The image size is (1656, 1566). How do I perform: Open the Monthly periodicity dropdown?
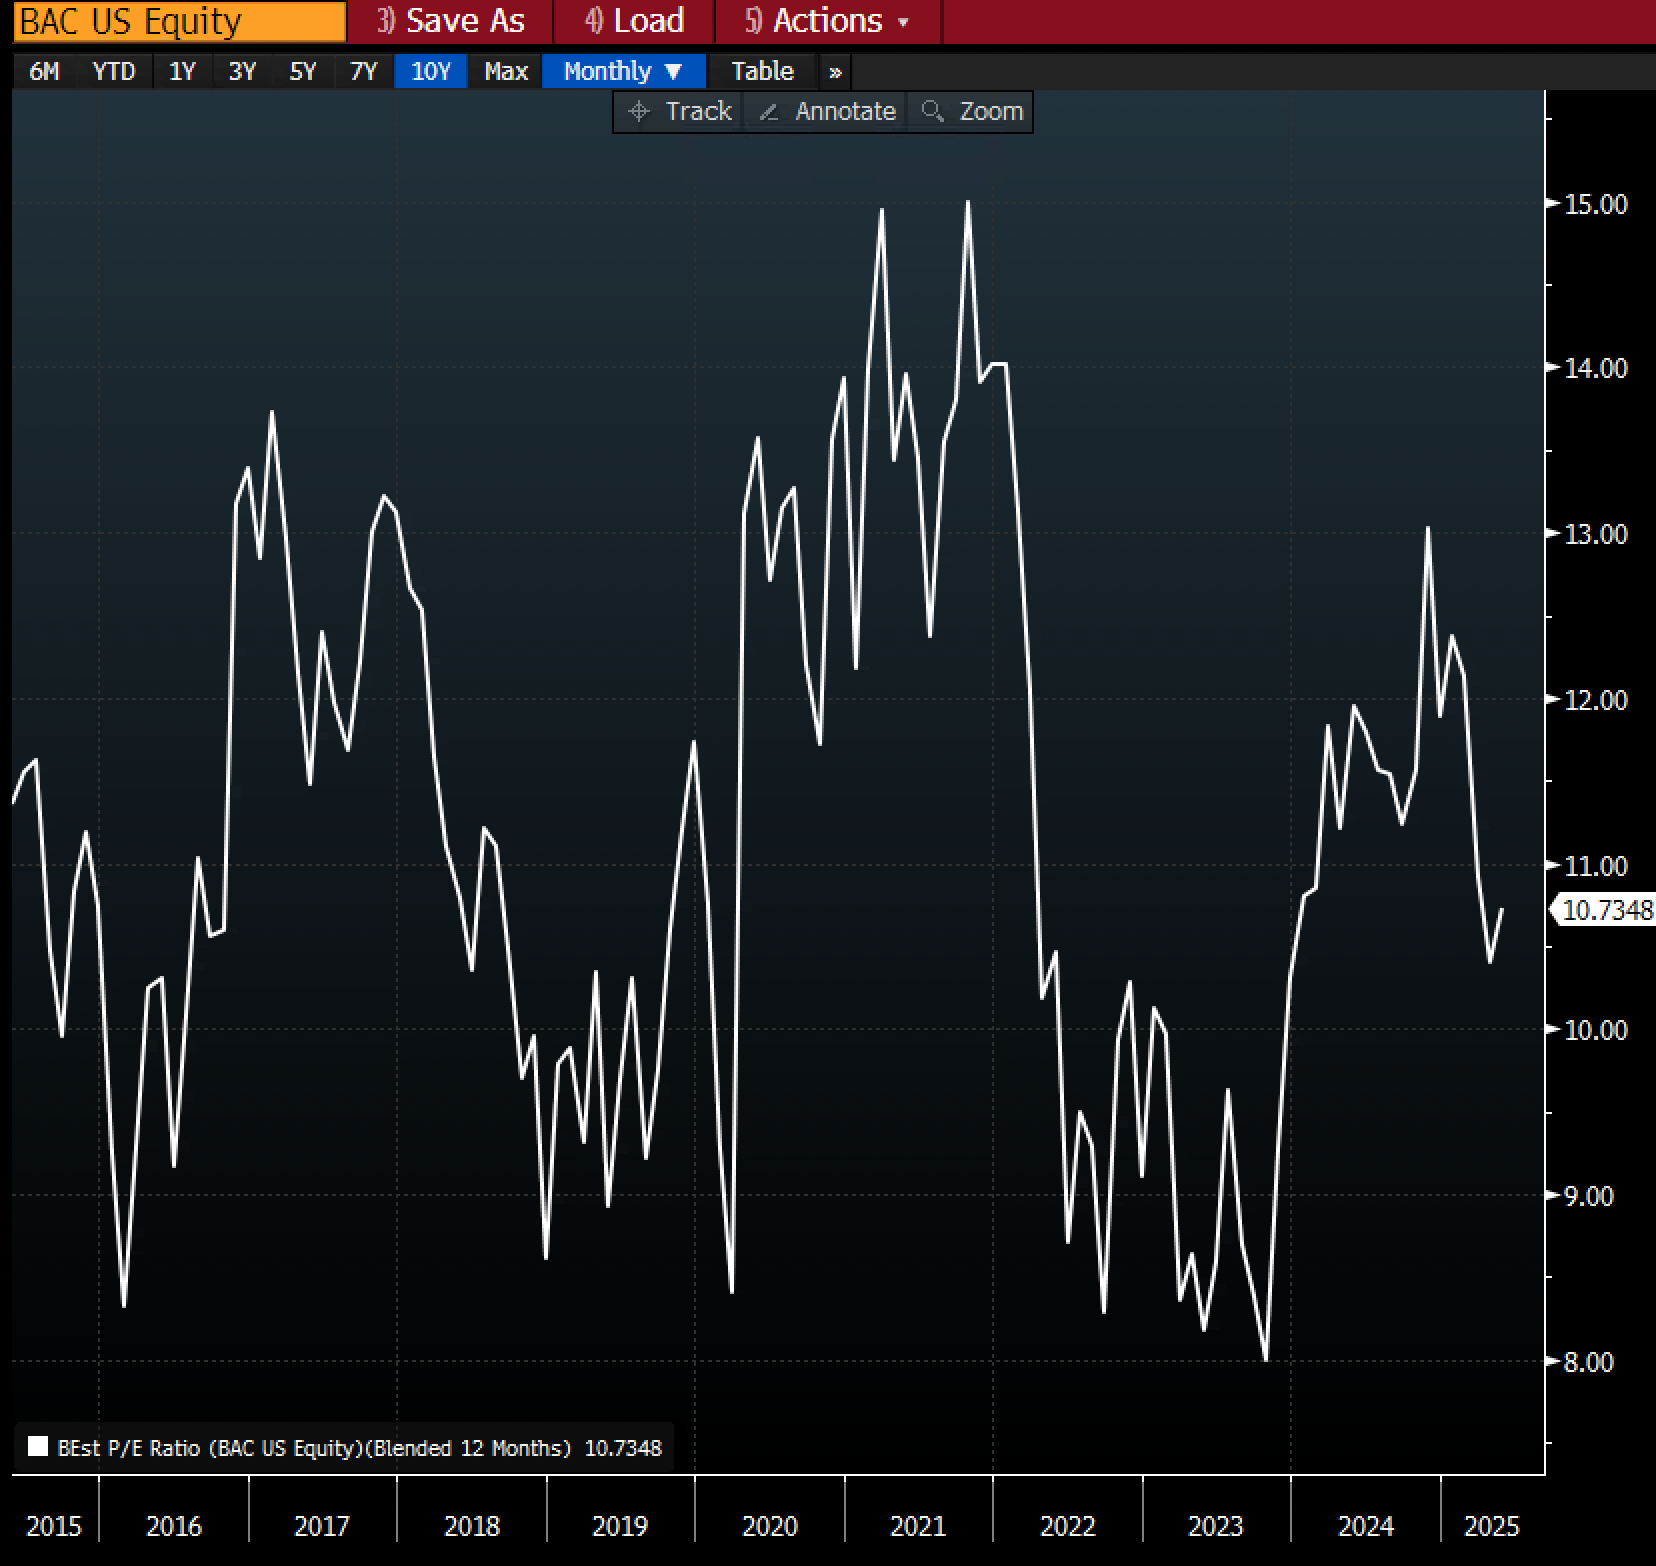tap(624, 71)
